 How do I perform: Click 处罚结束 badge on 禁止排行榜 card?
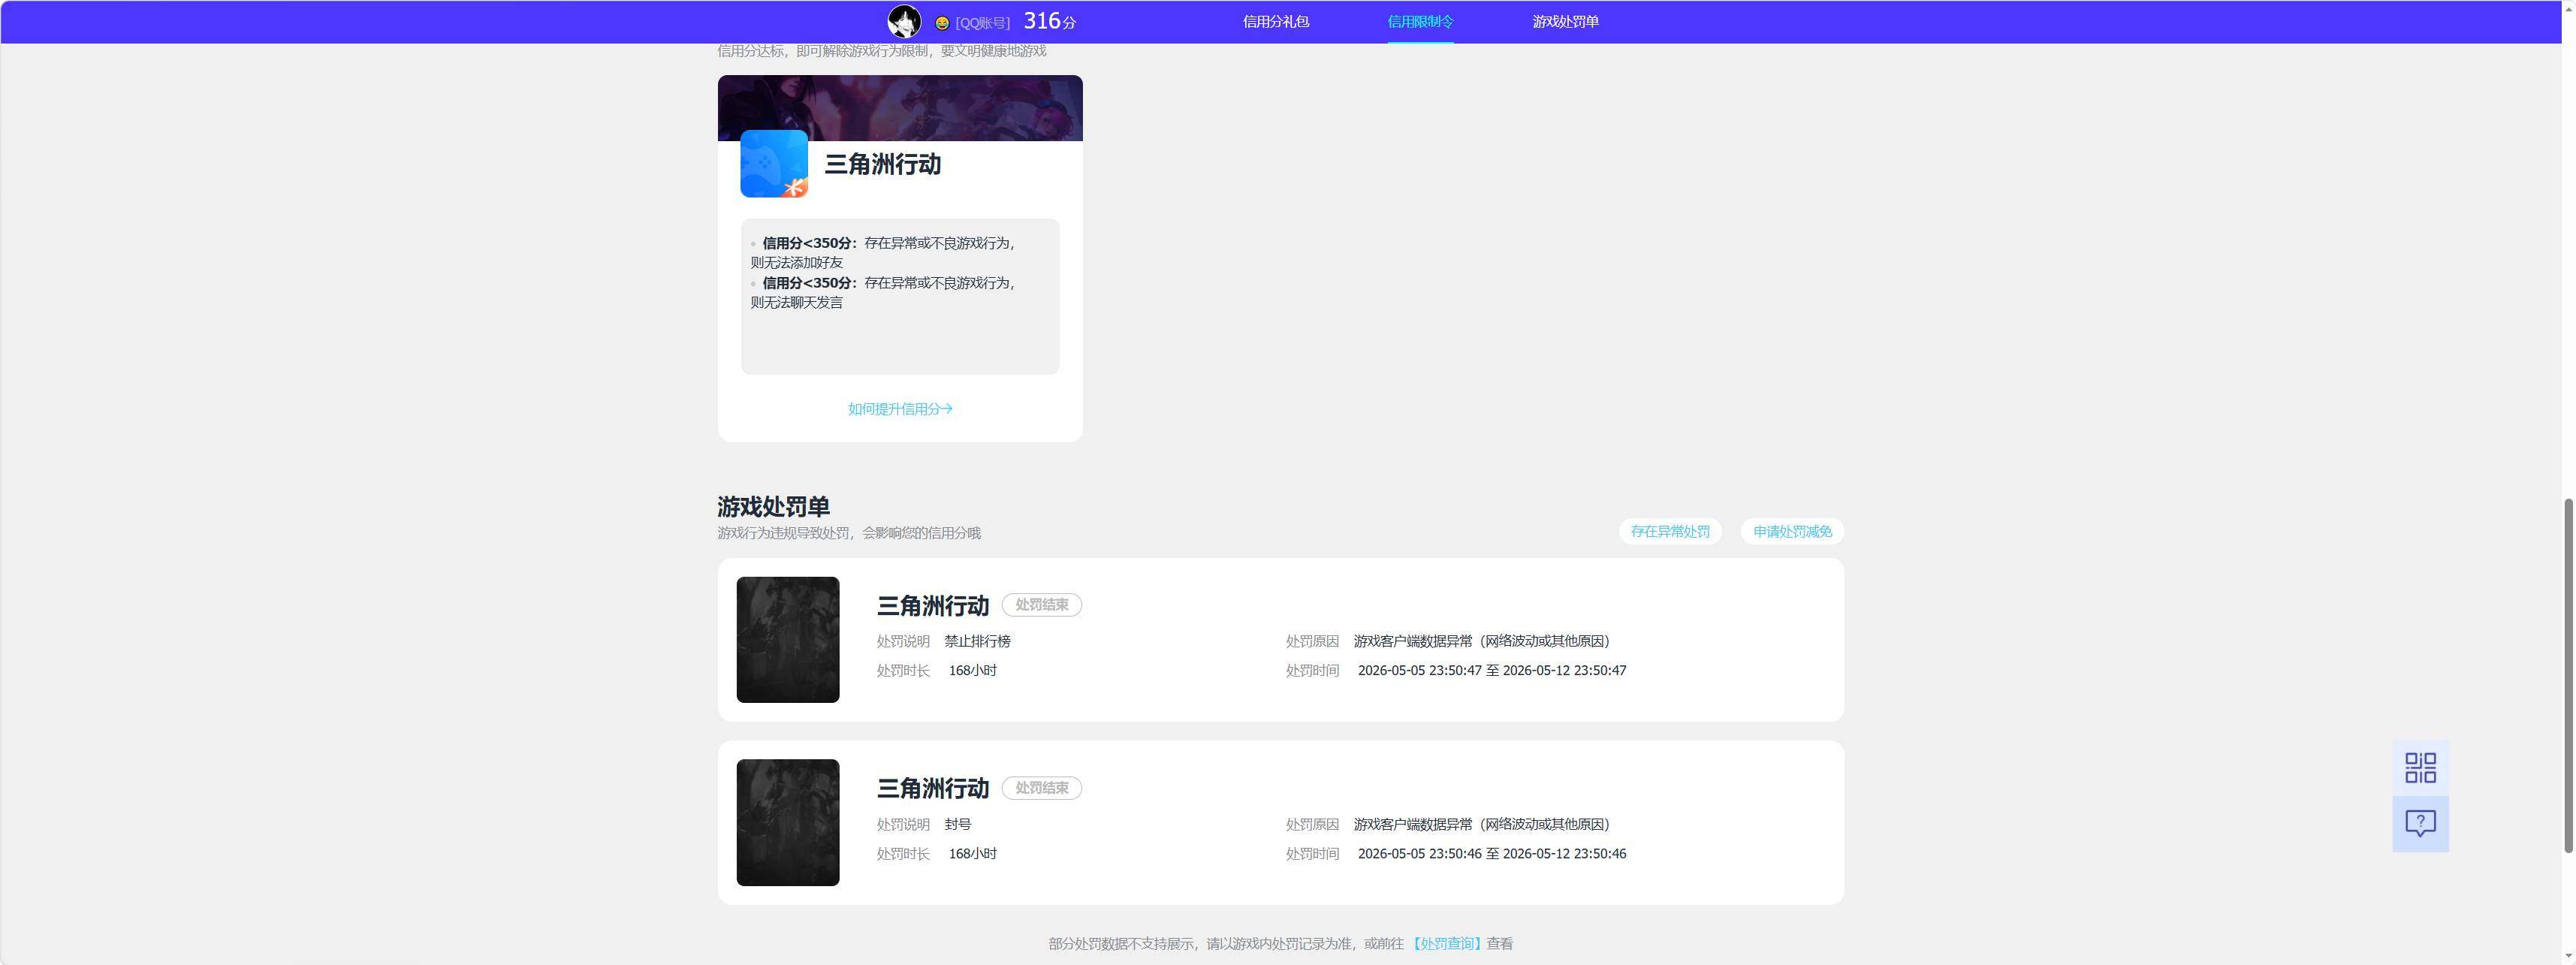pos(1041,605)
